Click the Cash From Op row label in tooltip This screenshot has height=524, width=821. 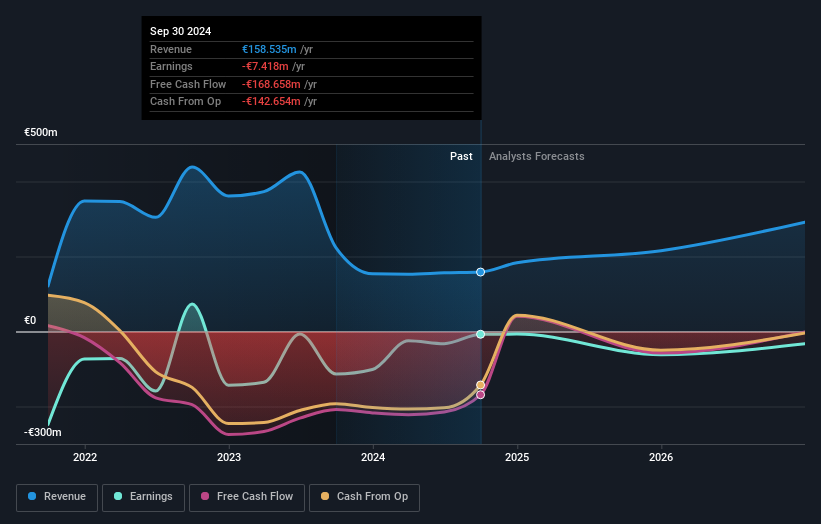185,102
